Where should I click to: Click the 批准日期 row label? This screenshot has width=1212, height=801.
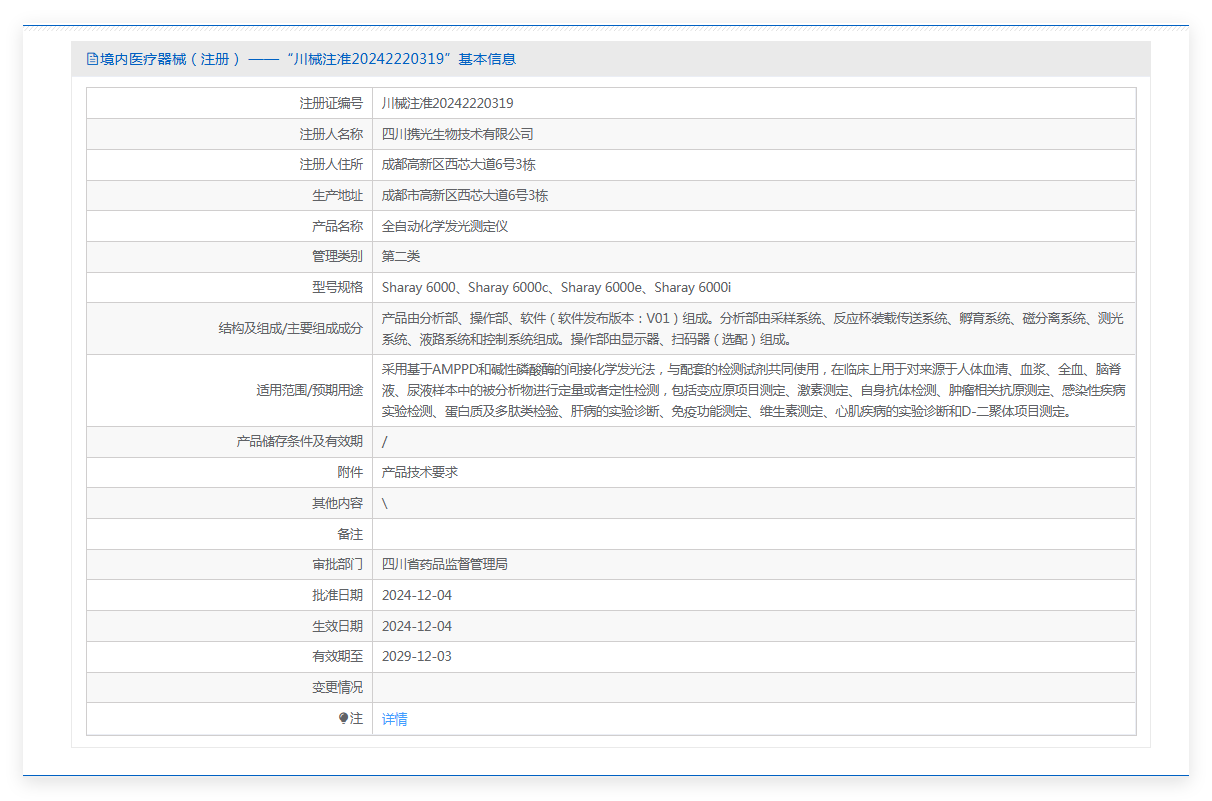pyautogui.click(x=337, y=595)
